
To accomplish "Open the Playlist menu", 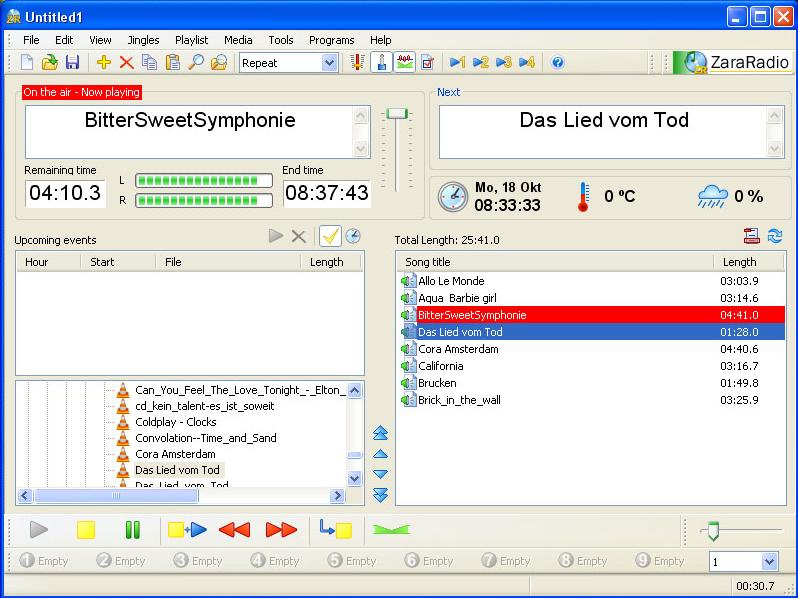I will pos(191,40).
